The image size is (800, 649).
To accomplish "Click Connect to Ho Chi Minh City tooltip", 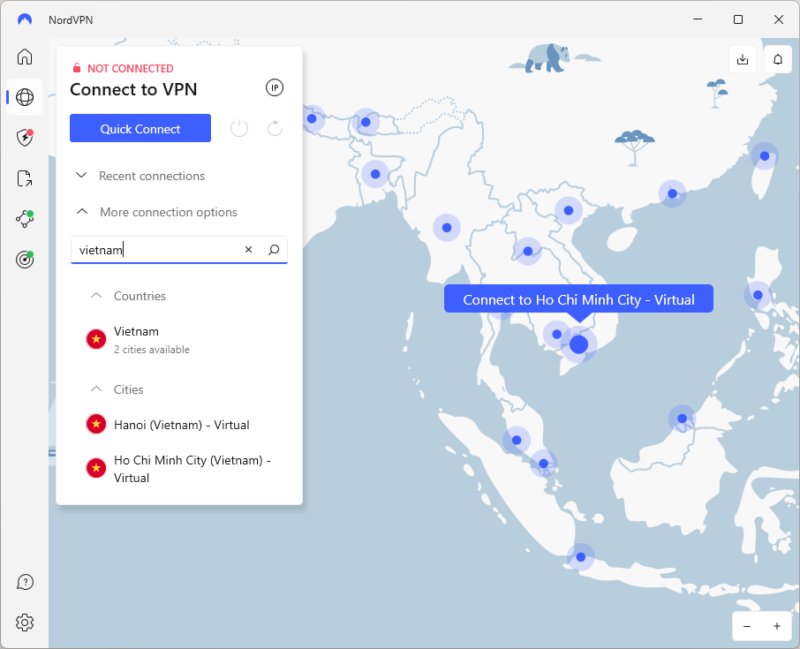I will 578,300.
